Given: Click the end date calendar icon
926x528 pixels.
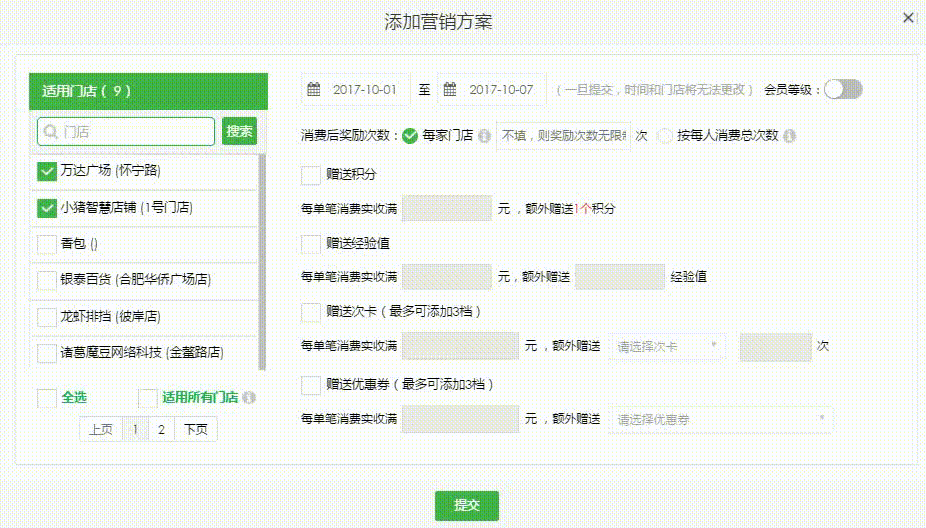Looking at the screenshot, I should [x=450, y=90].
